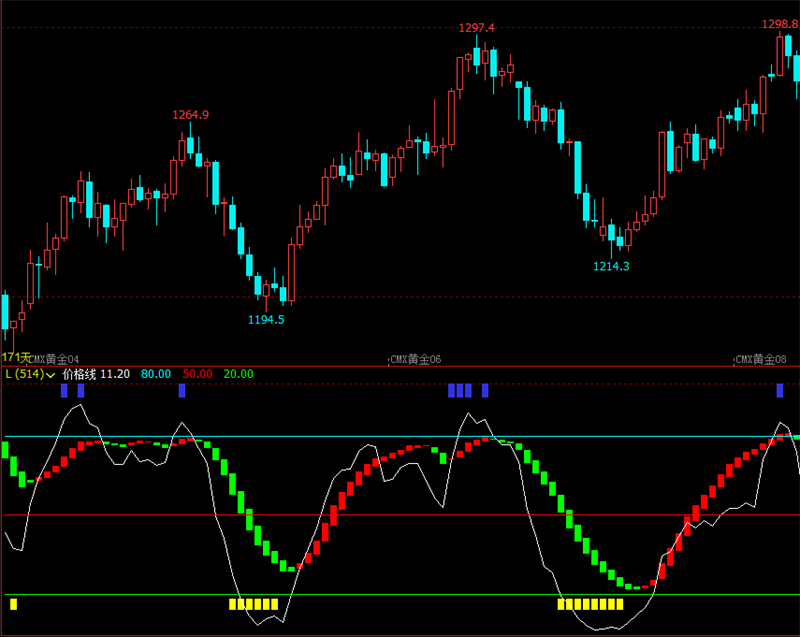The height and width of the screenshot is (637, 800).
Task: Open the L (514) indicator dropdown arrow
Action: [51, 375]
